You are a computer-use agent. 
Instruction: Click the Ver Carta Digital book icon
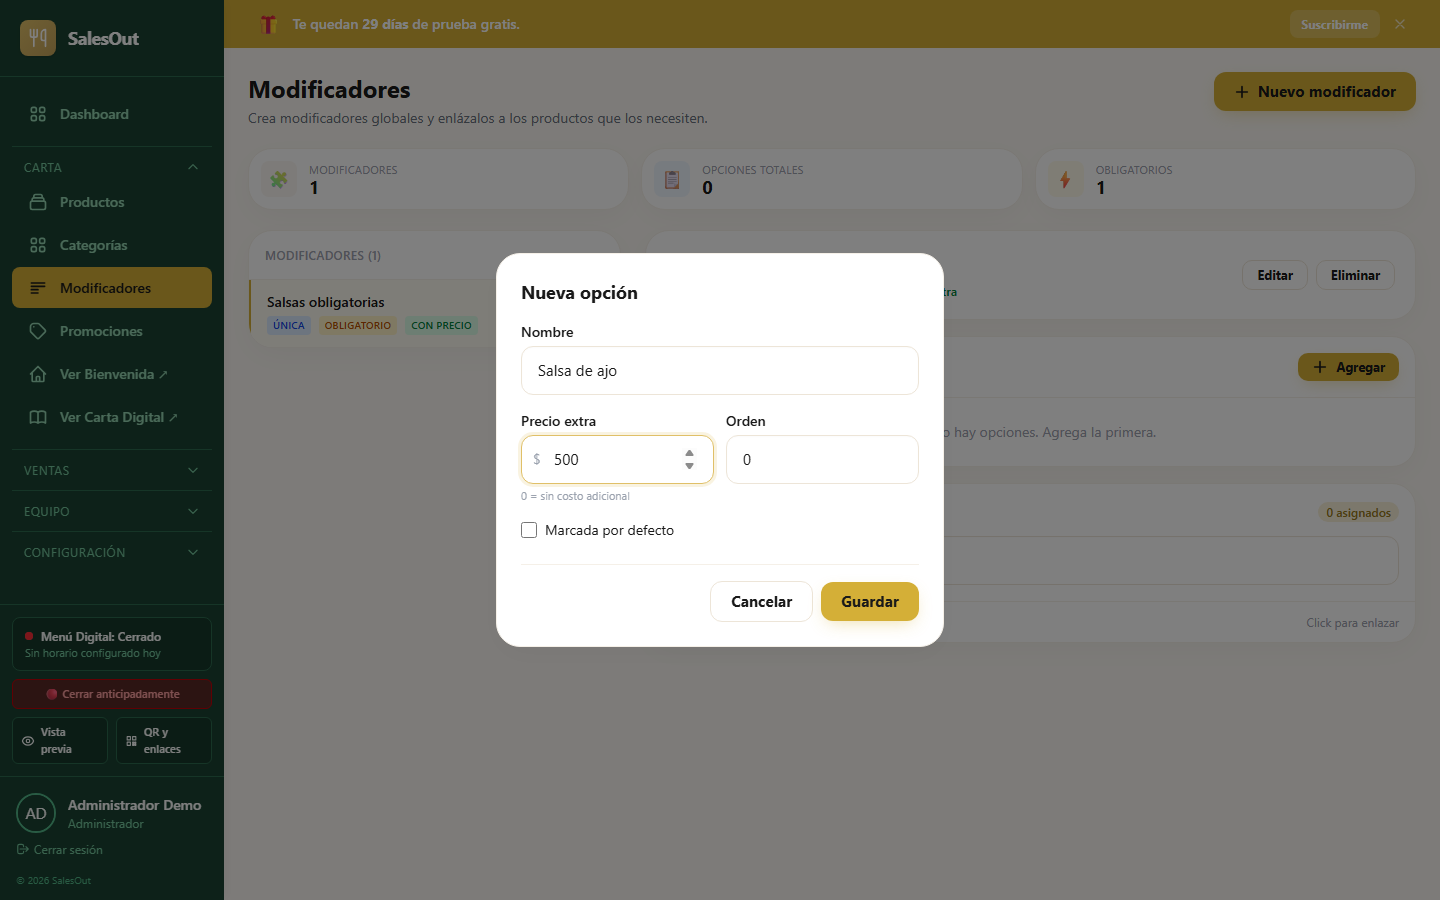38,417
